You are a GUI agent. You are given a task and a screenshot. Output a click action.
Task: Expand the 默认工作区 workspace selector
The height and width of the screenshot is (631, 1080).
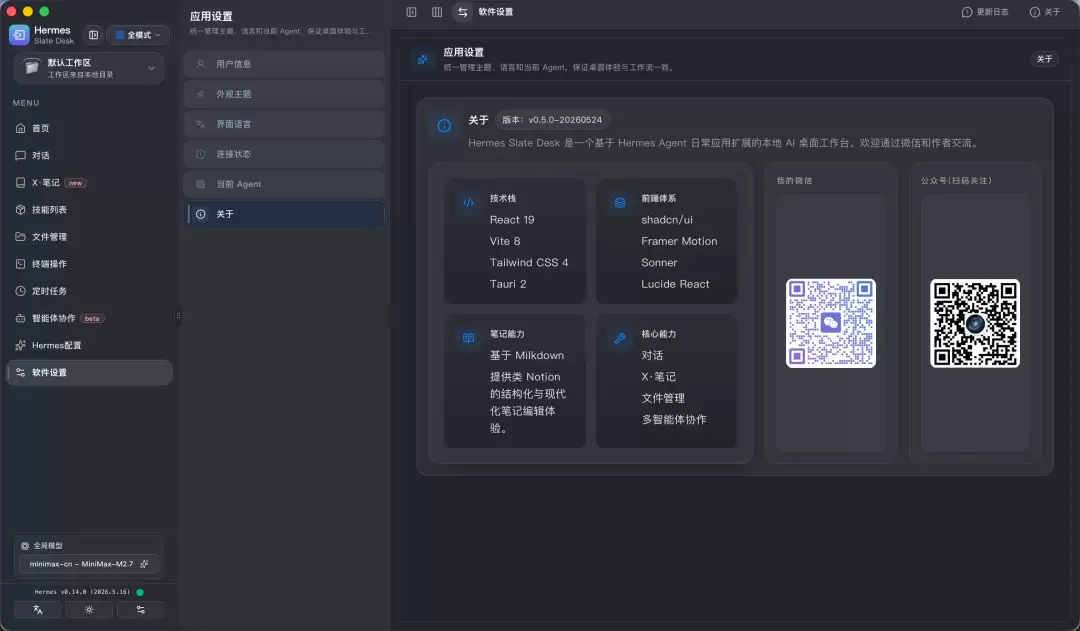coord(89,68)
